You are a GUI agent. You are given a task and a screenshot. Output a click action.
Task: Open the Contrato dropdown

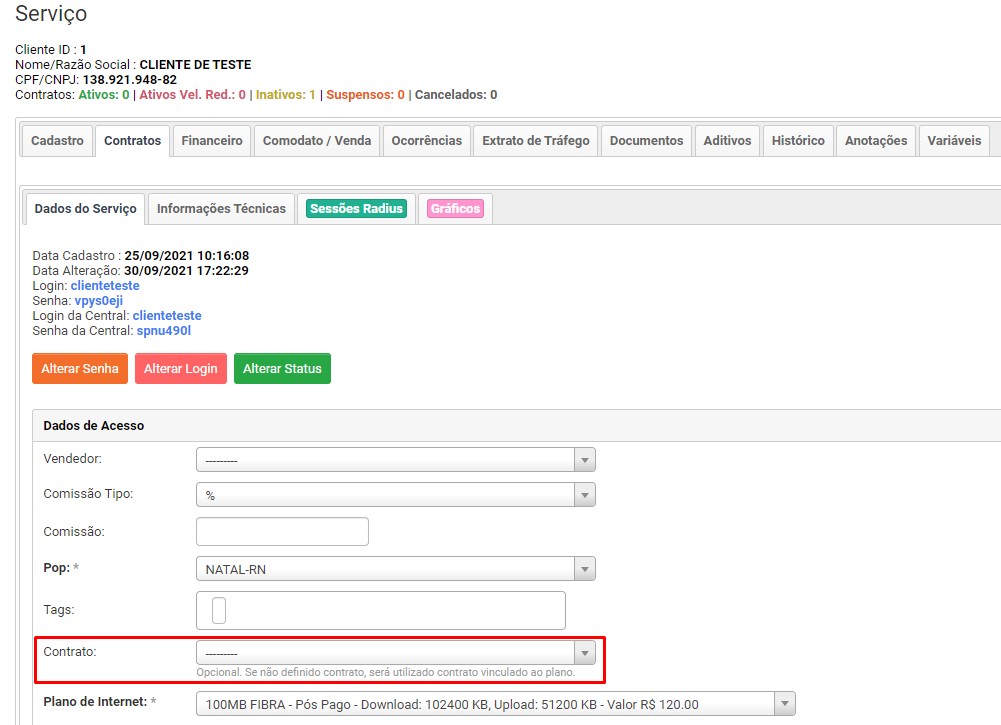click(x=395, y=653)
